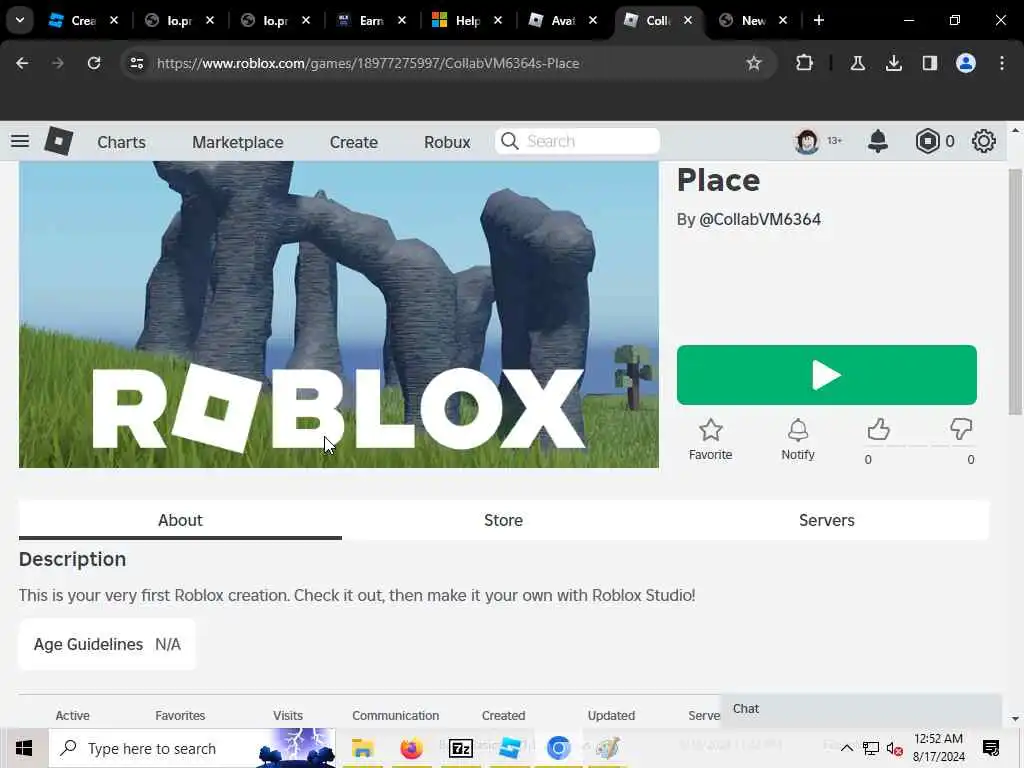Show hidden system tray icons
The width and height of the screenshot is (1024, 768).
pyautogui.click(x=846, y=748)
